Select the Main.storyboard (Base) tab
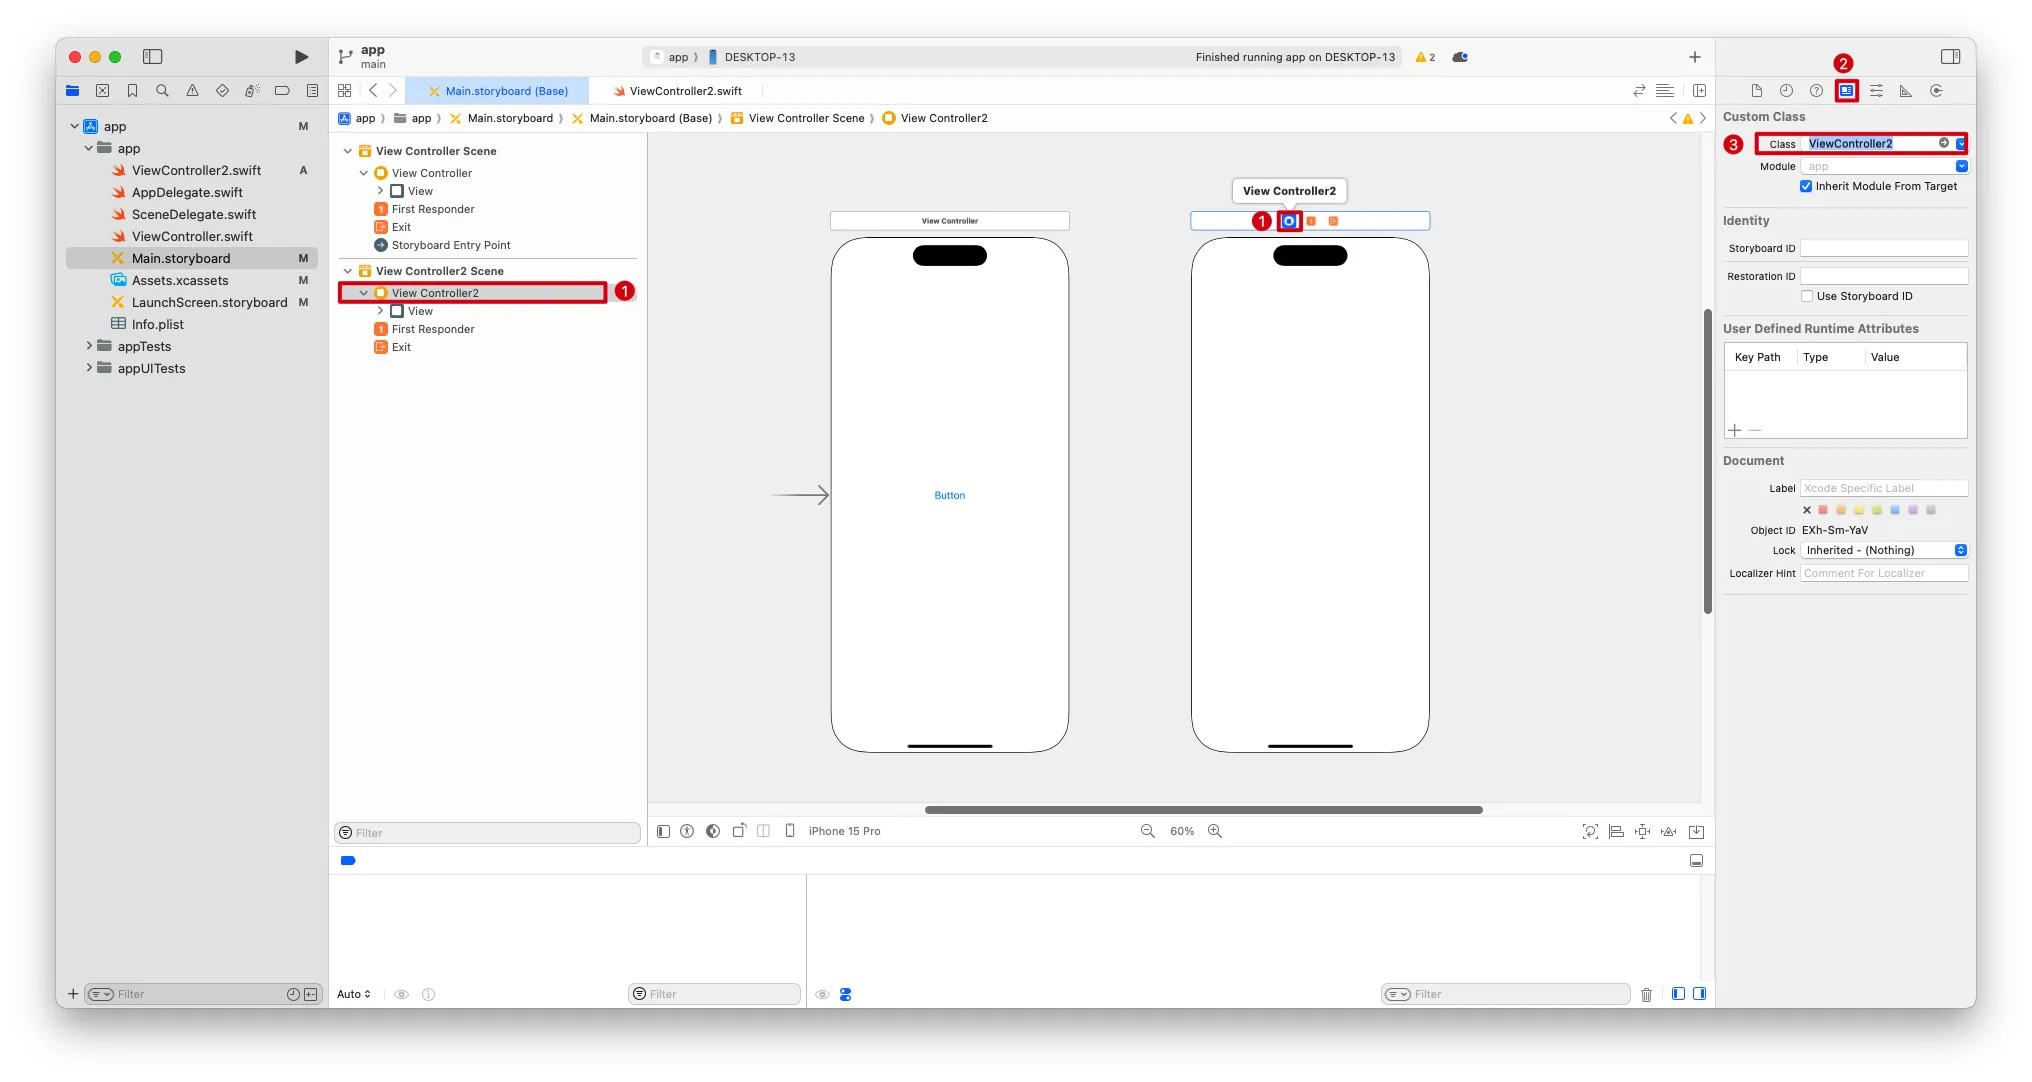Screen dimensions: 2032x1082 click(506, 91)
